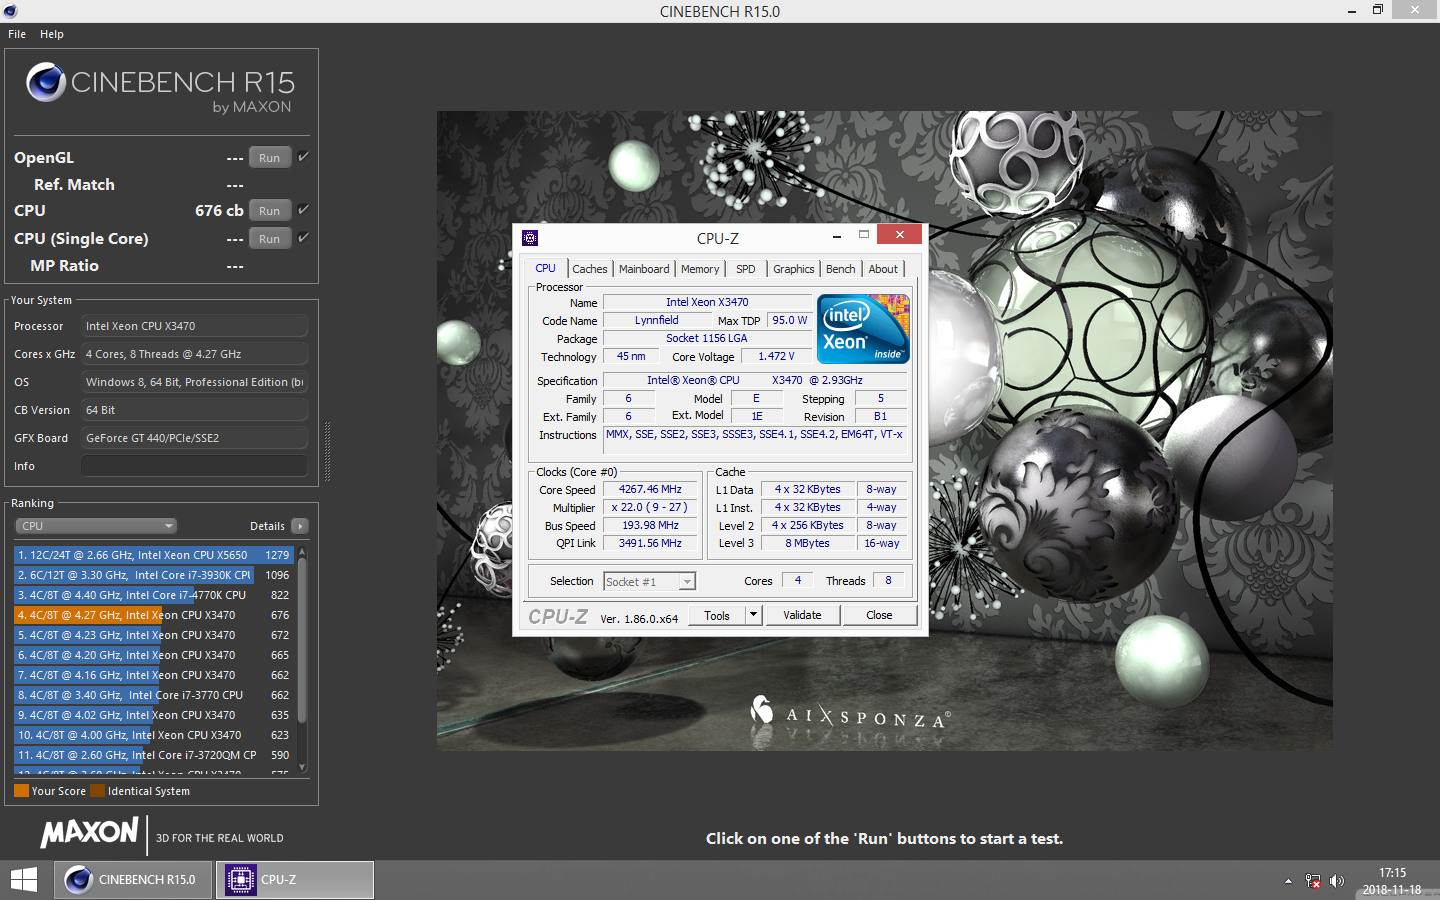Click the Intel Xeon inside logo in CPU-Z
The image size is (1440, 900).
click(x=863, y=328)
